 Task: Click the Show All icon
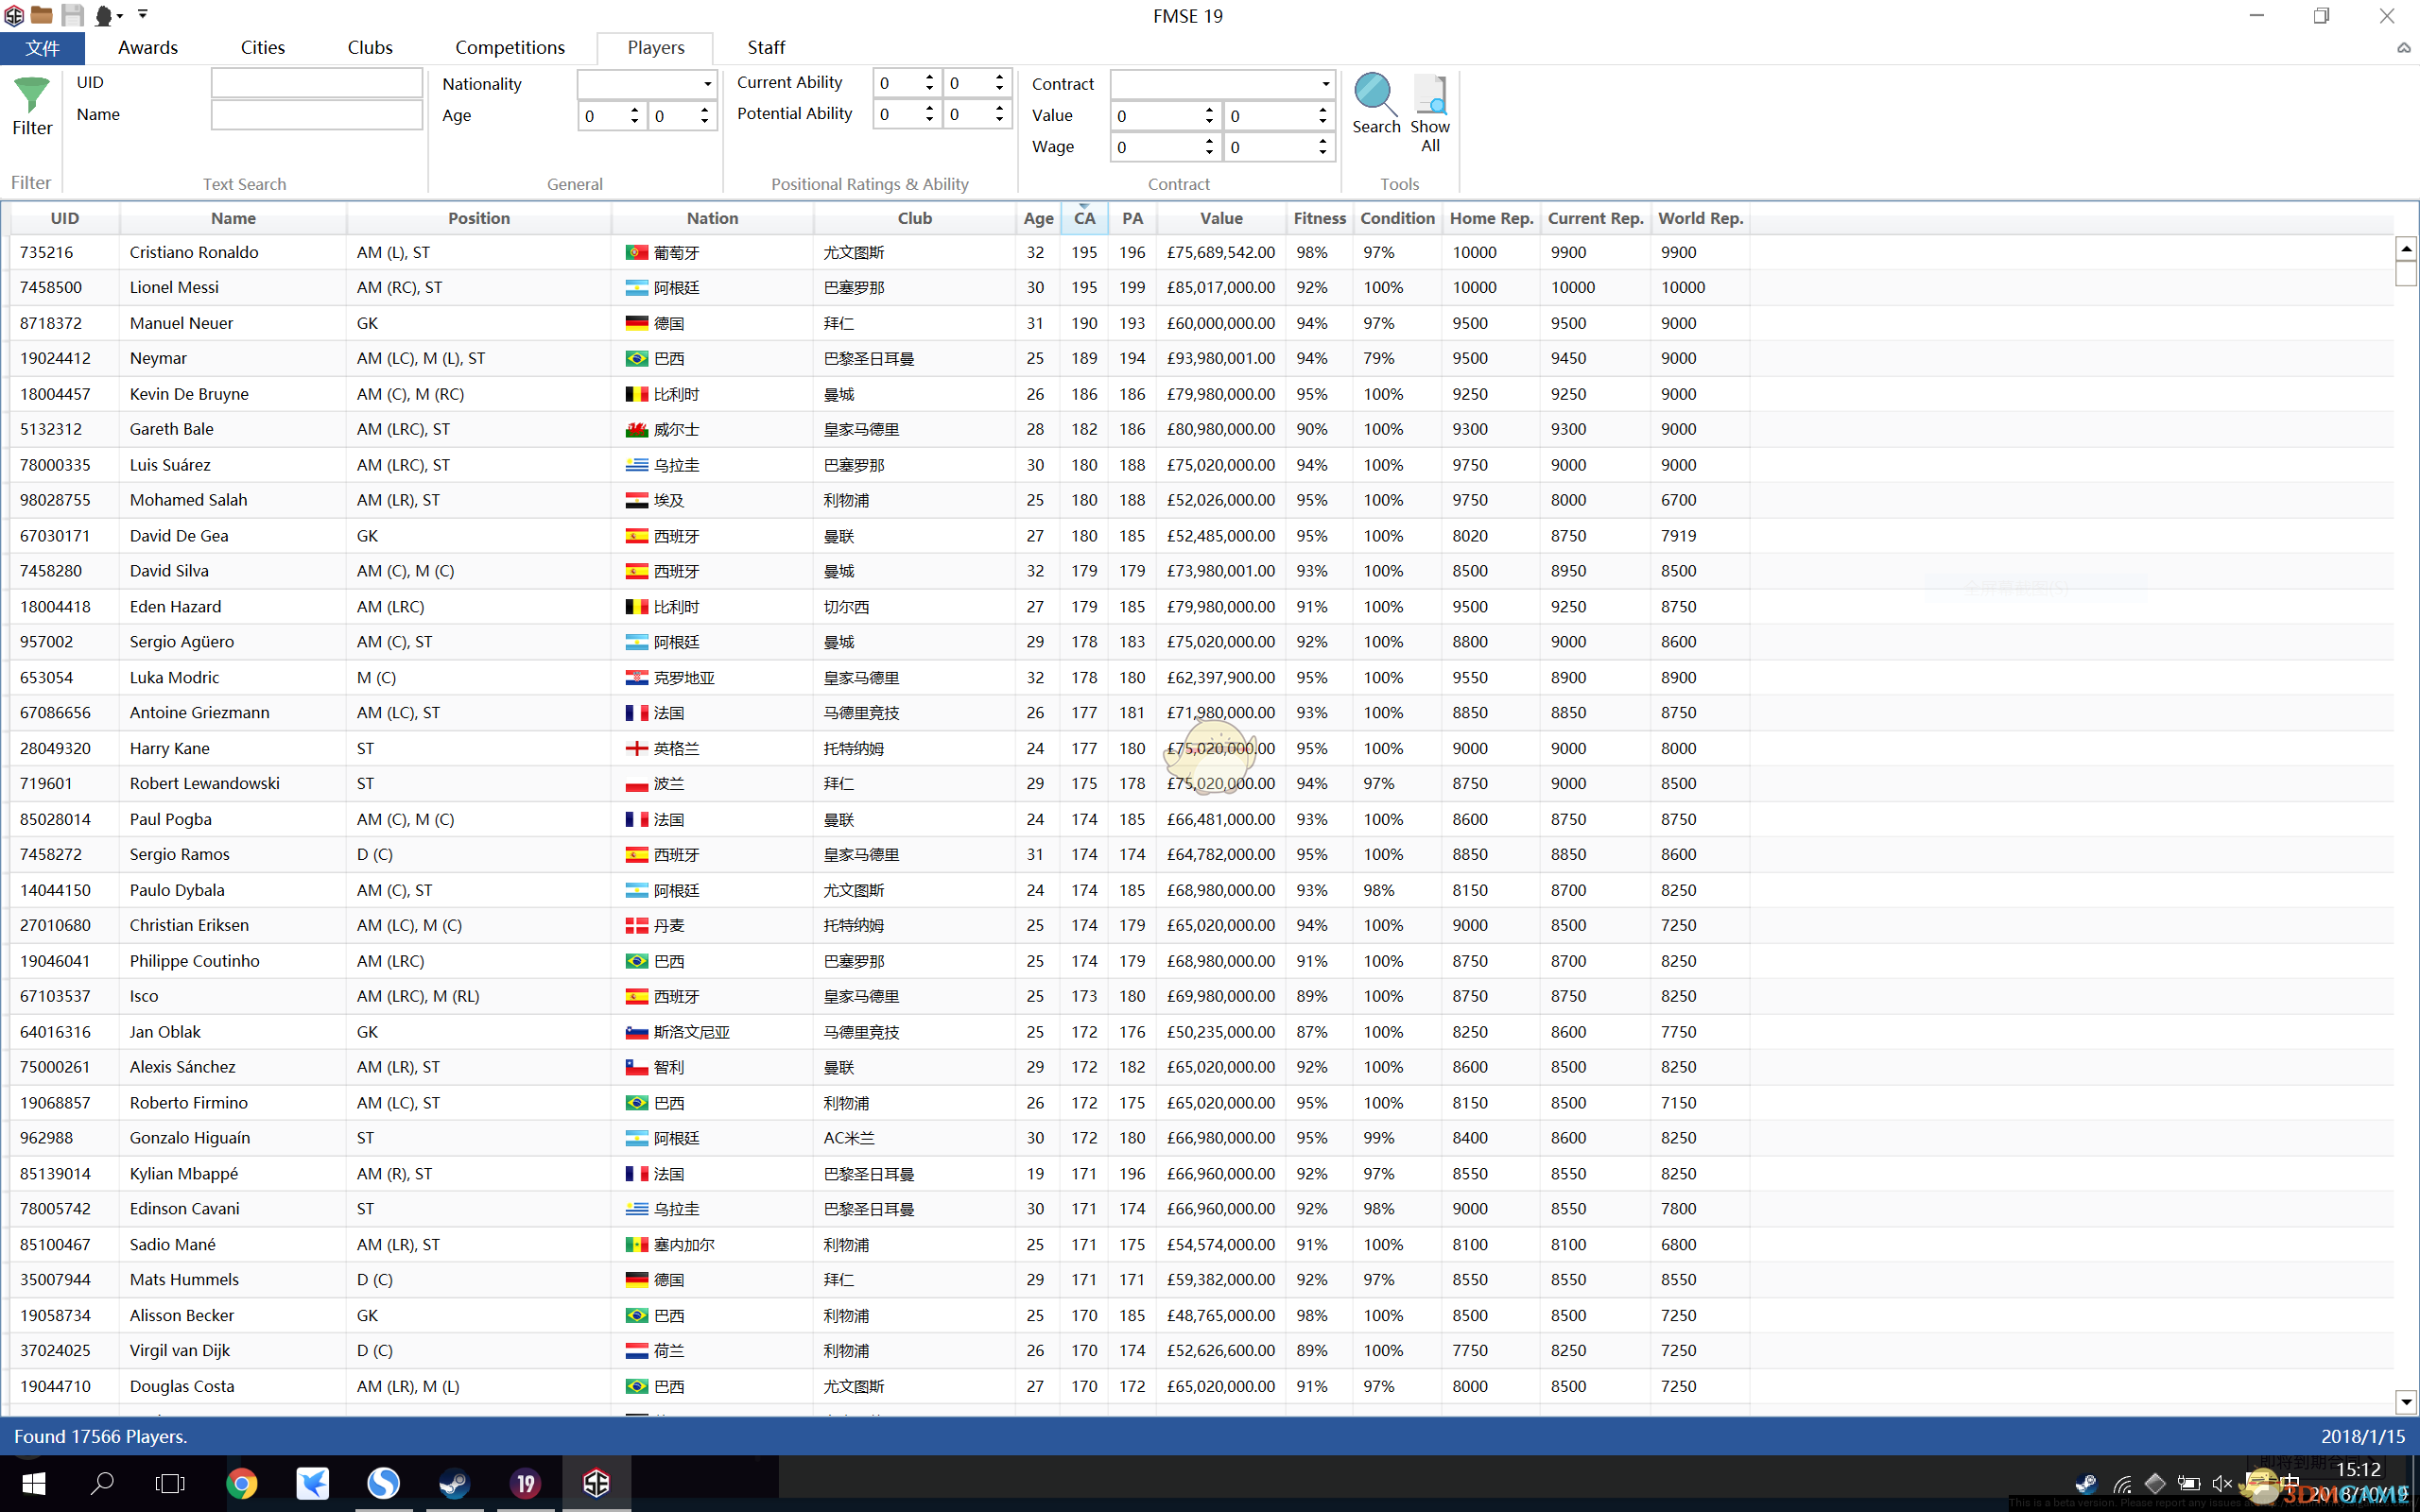coord(1430,95)
